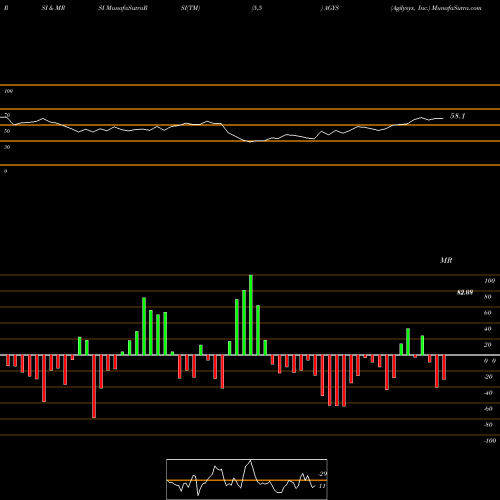Click the 40 label on the MR axis
This screenshot has width=500, height=500.
tap(487, 329)
